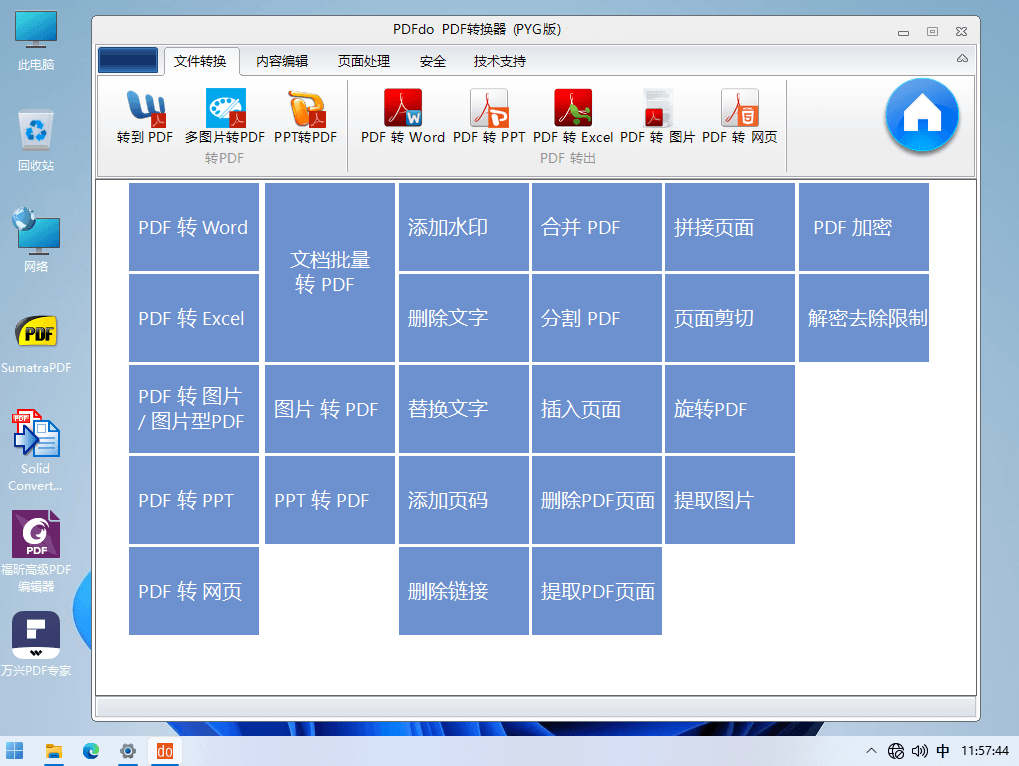Select the PPT转PDF ribbon icon

click(305, 117)
